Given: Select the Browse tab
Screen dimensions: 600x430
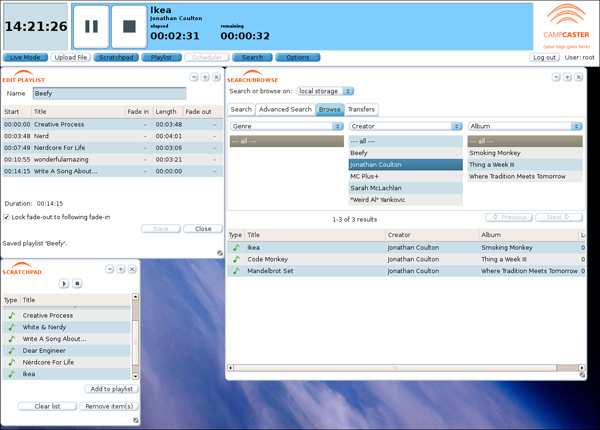Looking at the screenshot, I should click(330, 109).
